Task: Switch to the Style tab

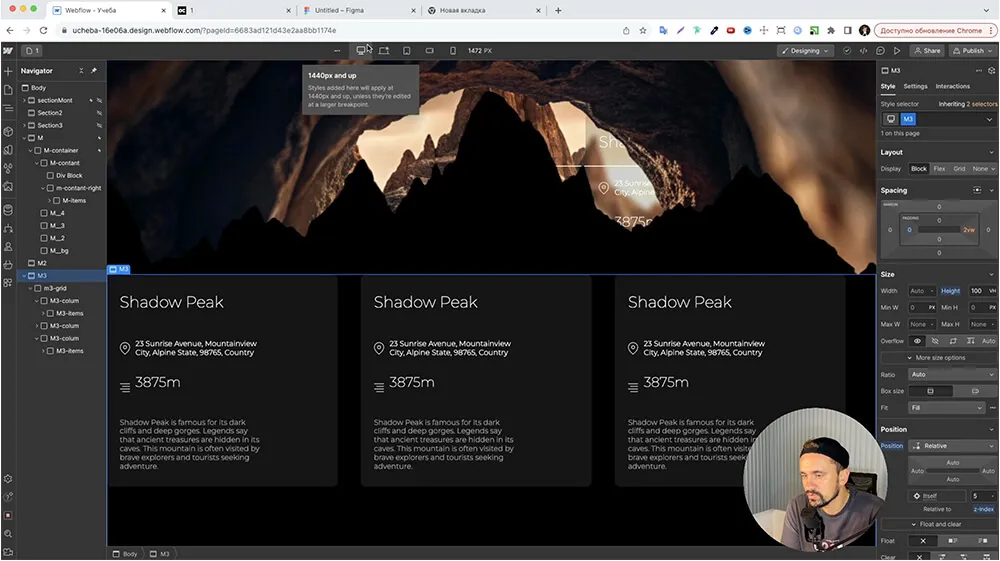Action: 888,86
